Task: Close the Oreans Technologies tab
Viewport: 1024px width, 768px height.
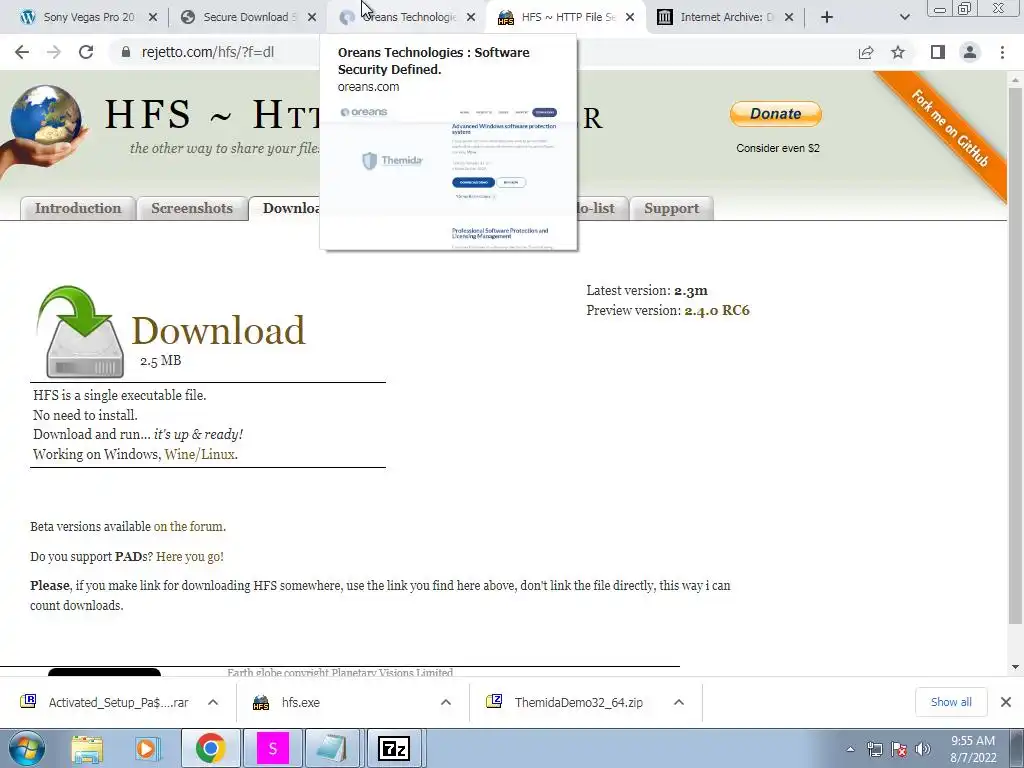Action: click(471, 17)
